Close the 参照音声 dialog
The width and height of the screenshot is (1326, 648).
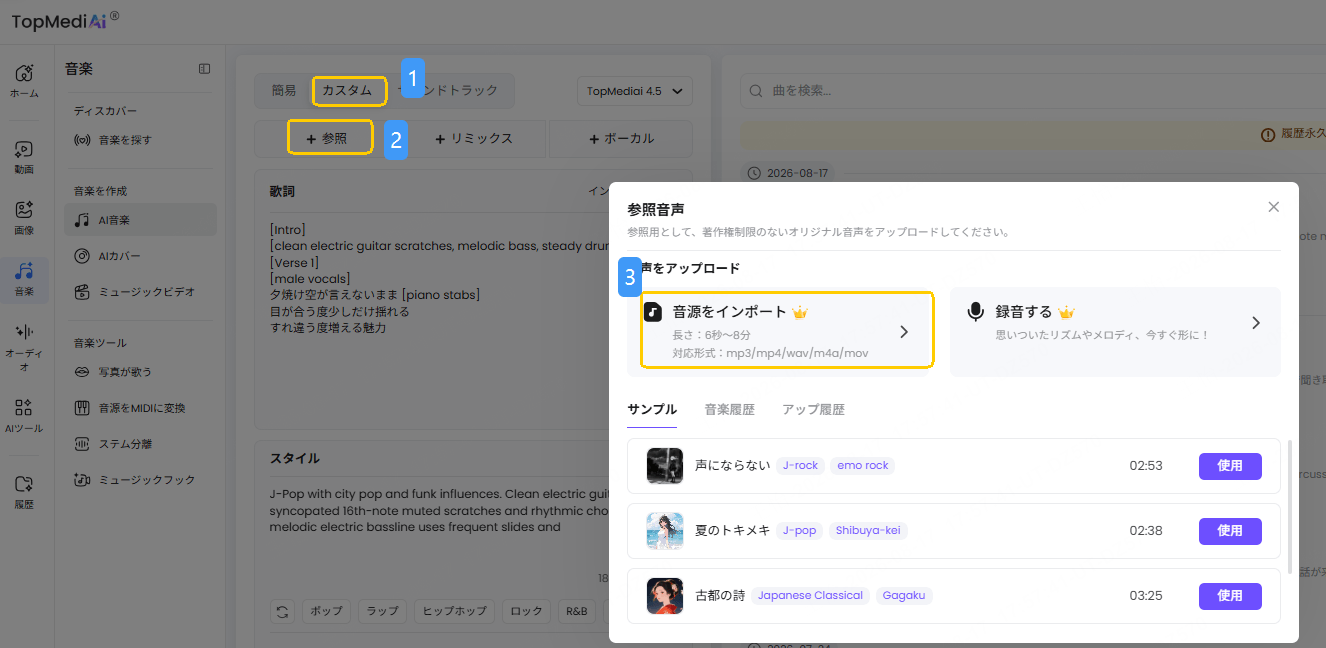click(x=1273, y=207)
